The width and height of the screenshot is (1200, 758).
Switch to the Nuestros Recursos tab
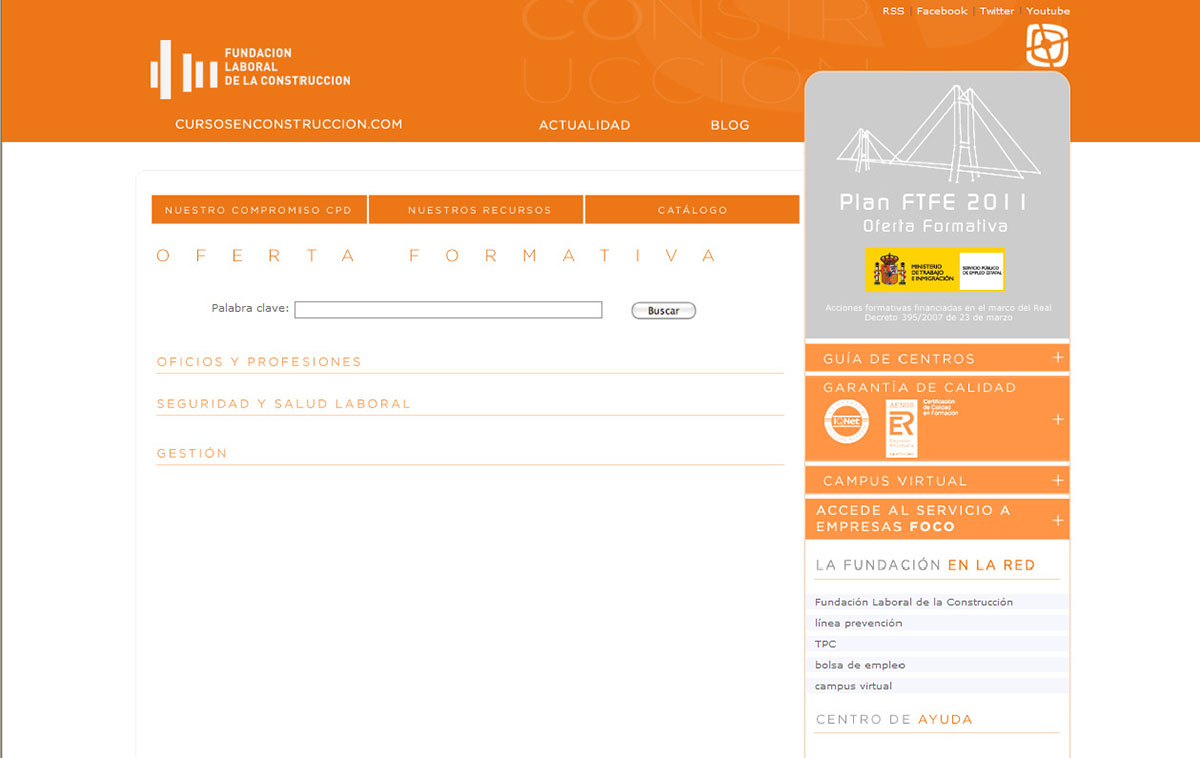tap(479, 210)
